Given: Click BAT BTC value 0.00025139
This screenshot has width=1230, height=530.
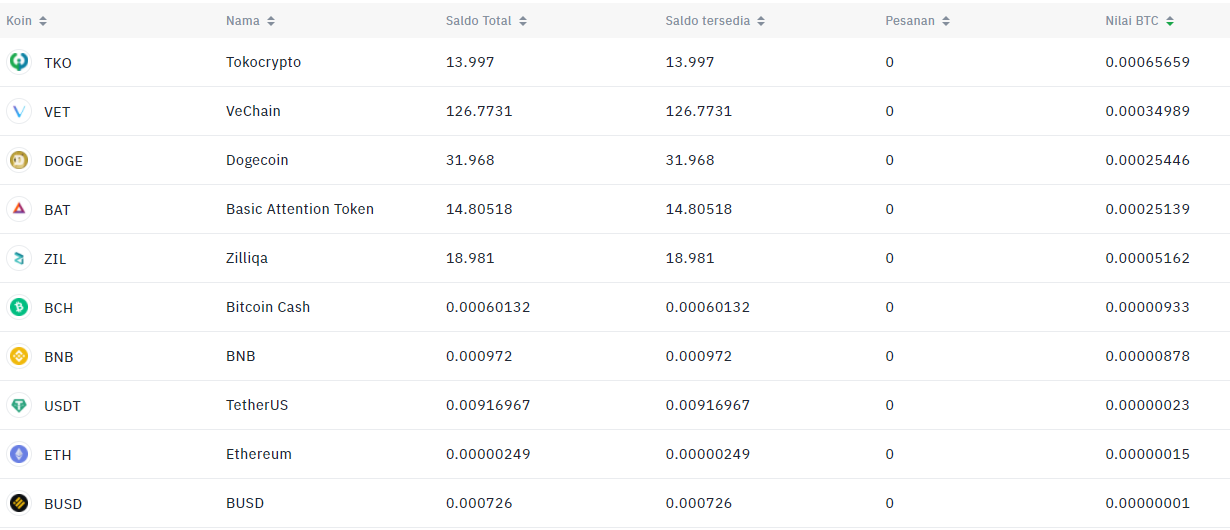Looking at the screenshot, I should pyautogui.click(x=1148, y=209).
